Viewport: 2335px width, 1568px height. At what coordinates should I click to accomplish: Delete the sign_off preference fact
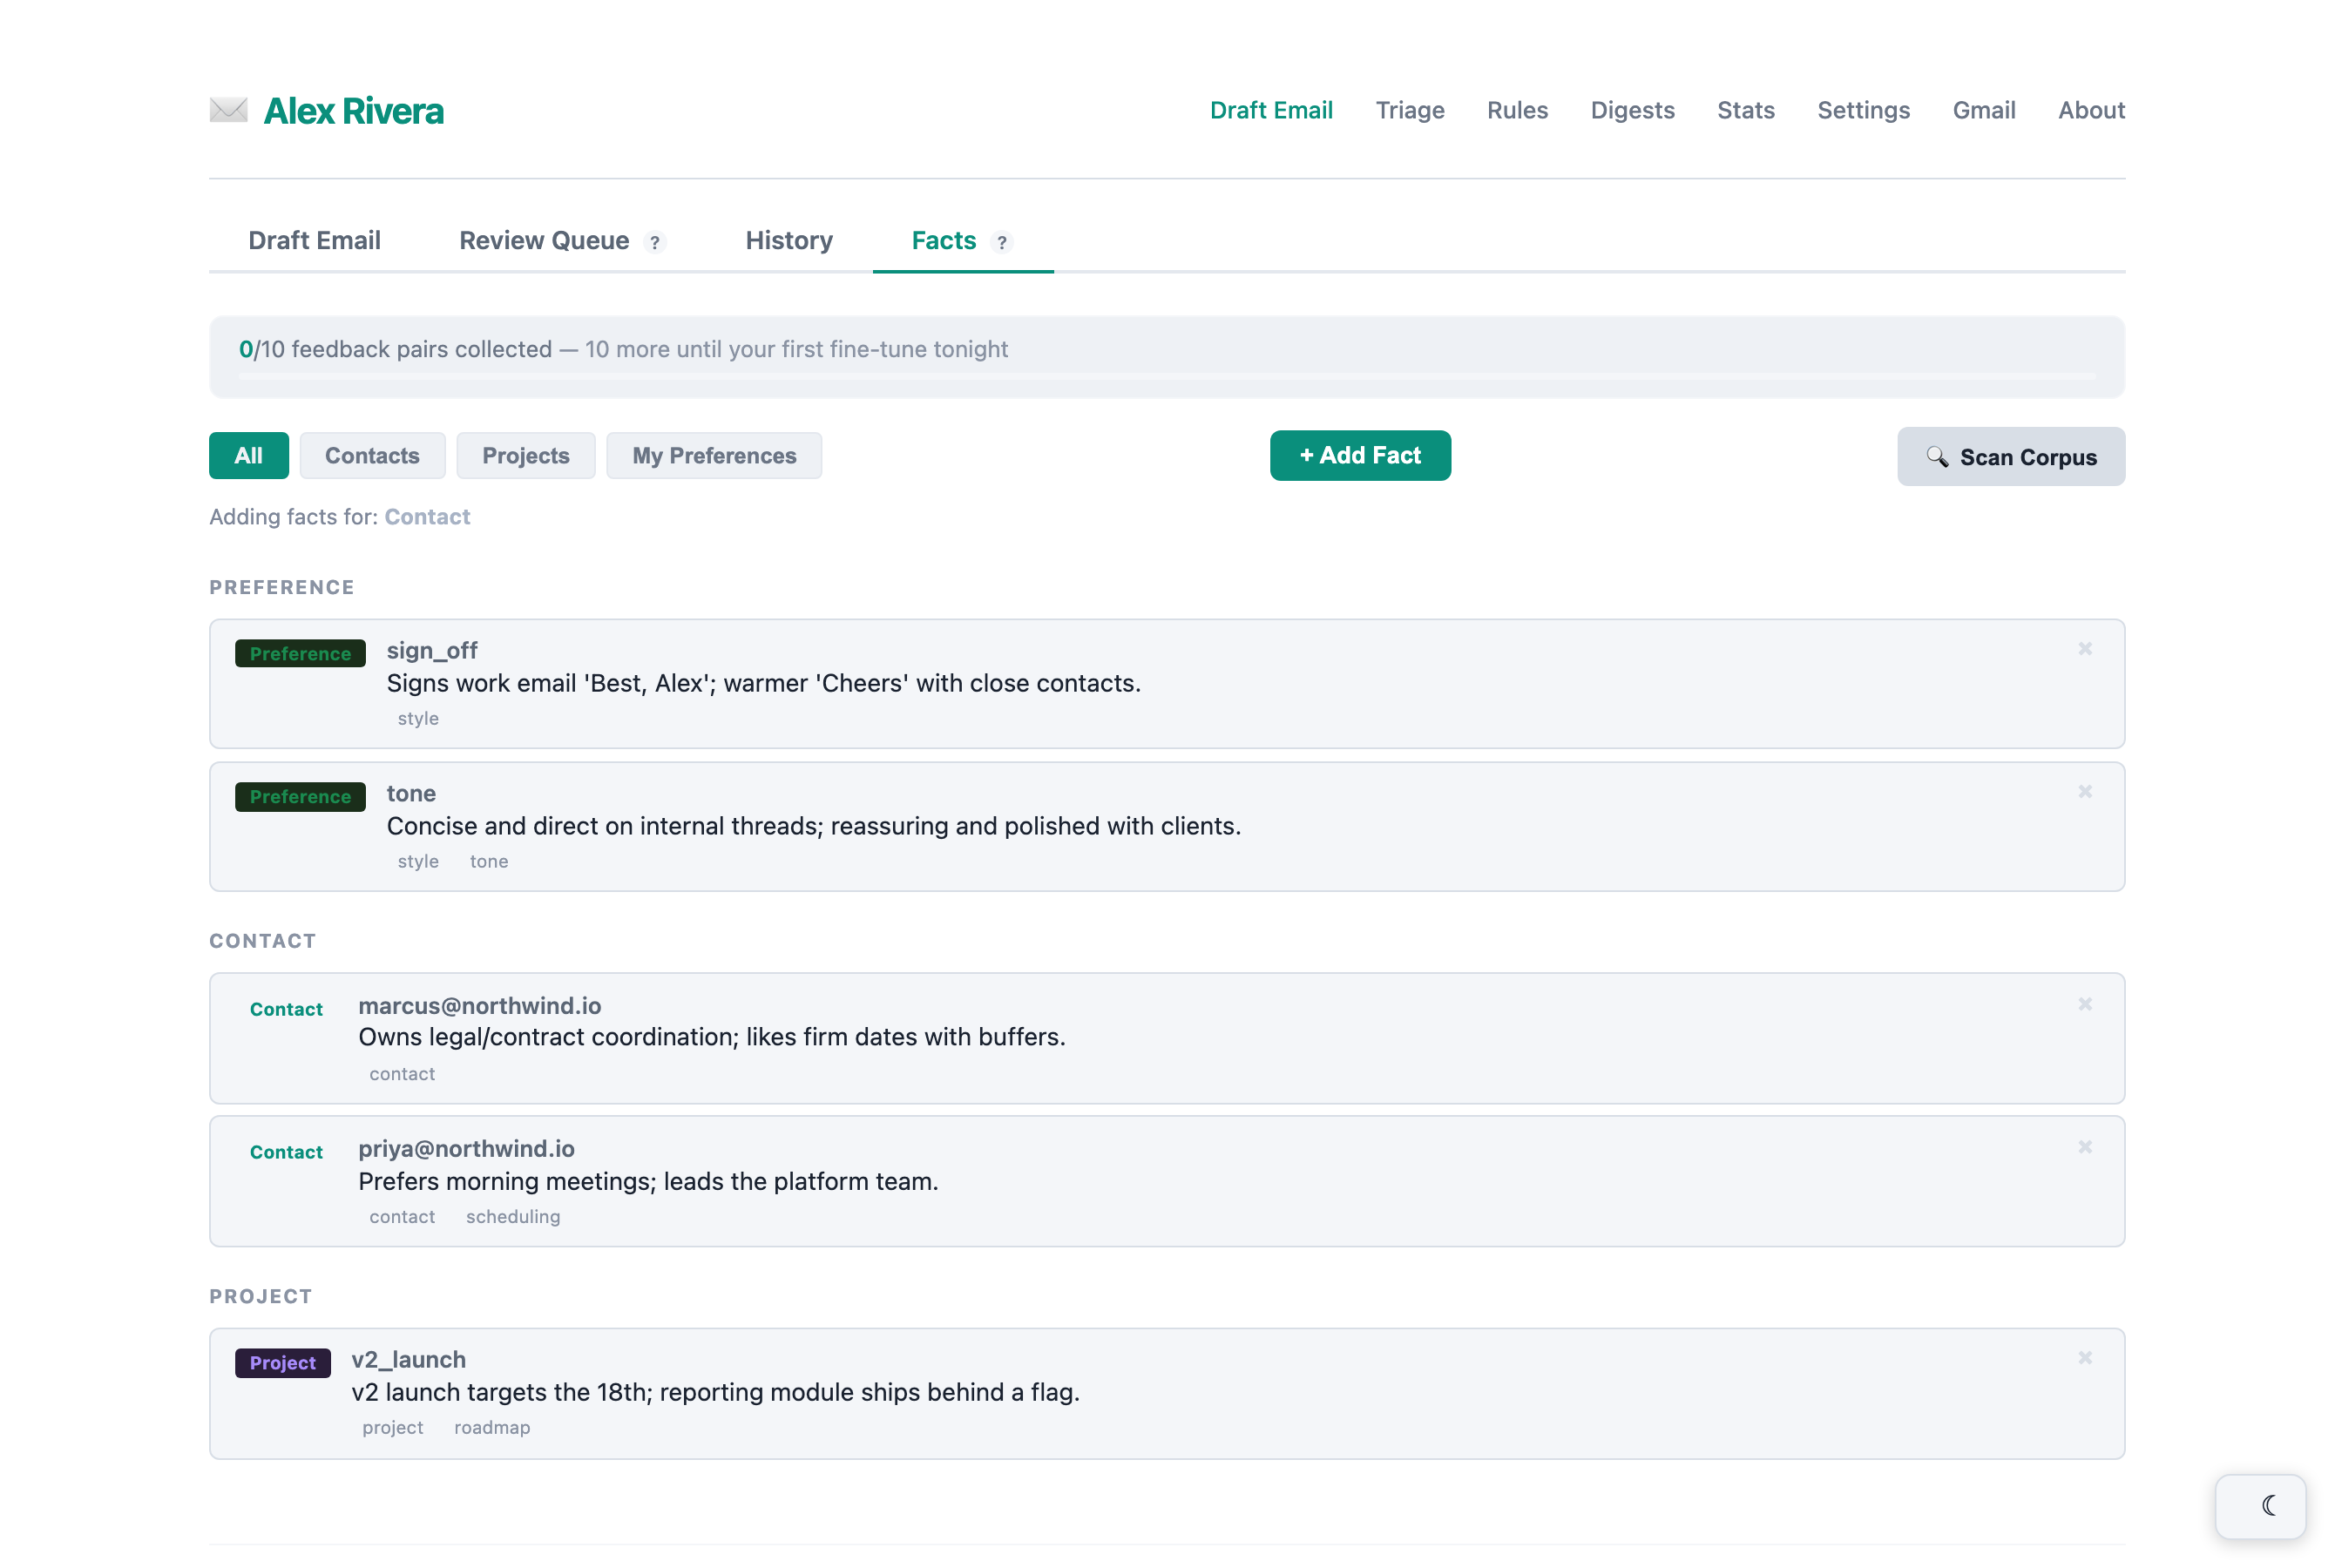[2085, 649]
